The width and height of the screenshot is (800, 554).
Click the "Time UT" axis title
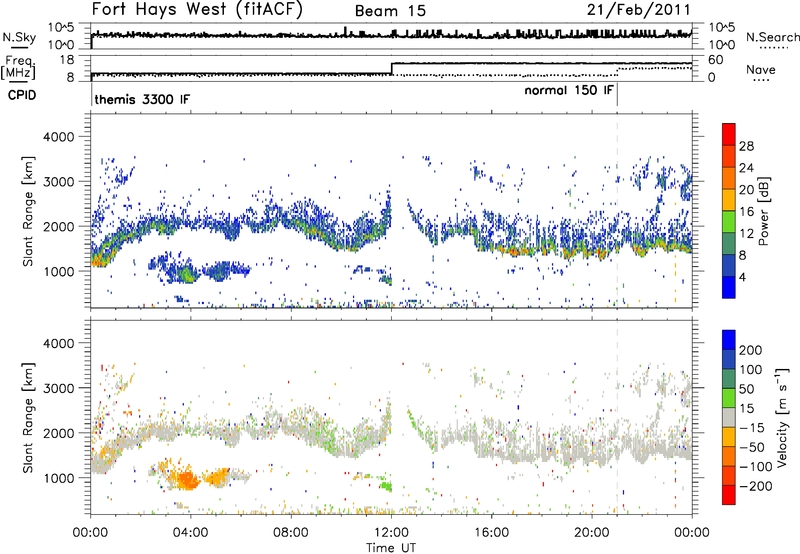coord(391,548)
